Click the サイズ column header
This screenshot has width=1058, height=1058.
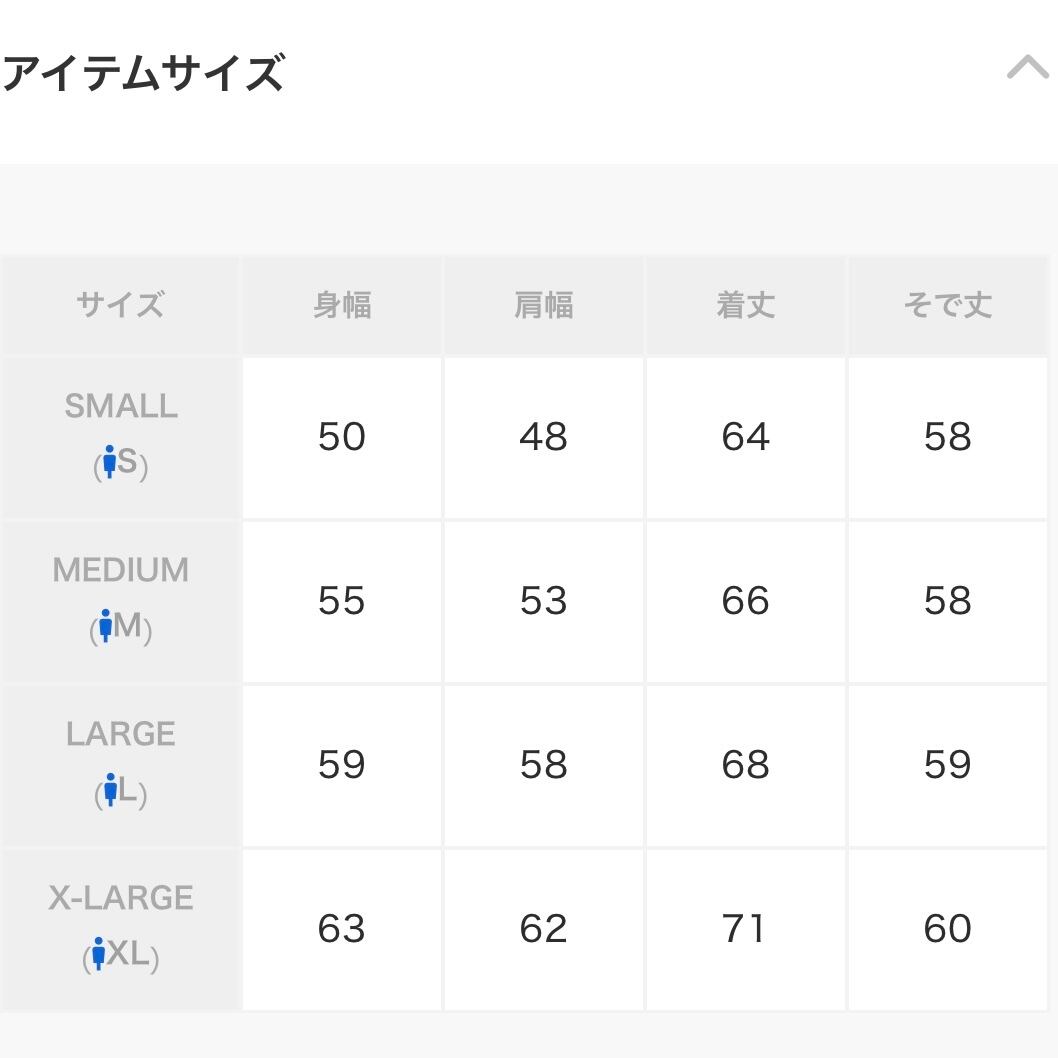pos(121,305)
